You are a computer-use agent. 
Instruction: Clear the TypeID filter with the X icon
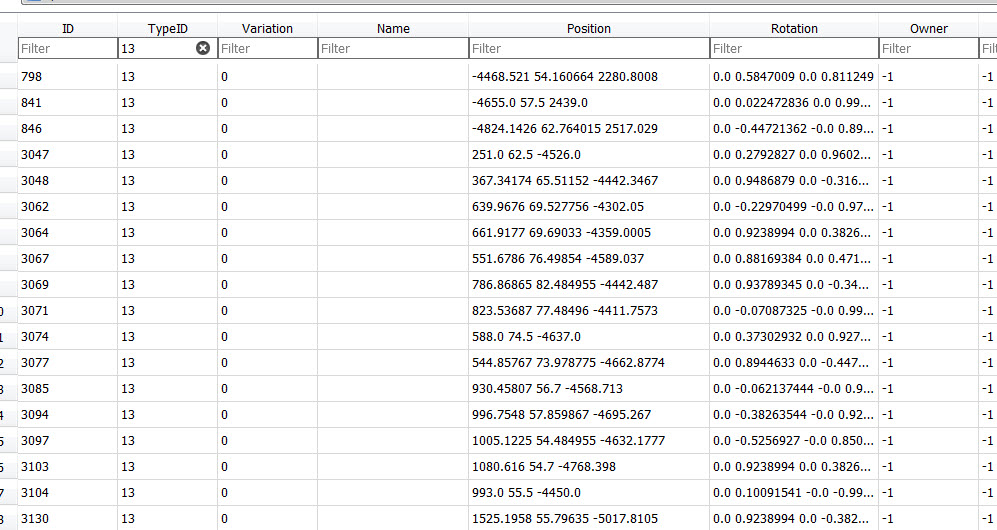click(x=203, y=48)
